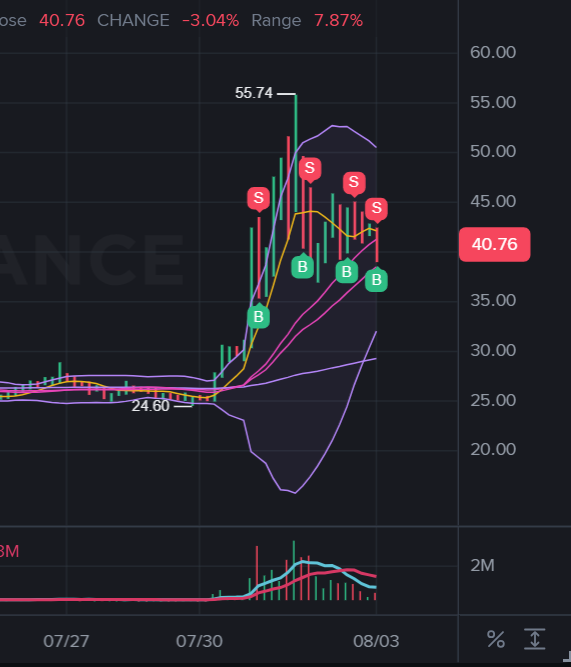Click the latest S sell marker on 08/03
Viewport: 571px width, 667px height.
point(377,209)
